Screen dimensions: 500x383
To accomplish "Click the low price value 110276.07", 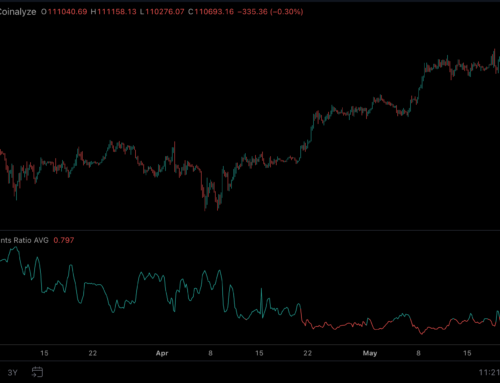I will click(x=165, y=12).
